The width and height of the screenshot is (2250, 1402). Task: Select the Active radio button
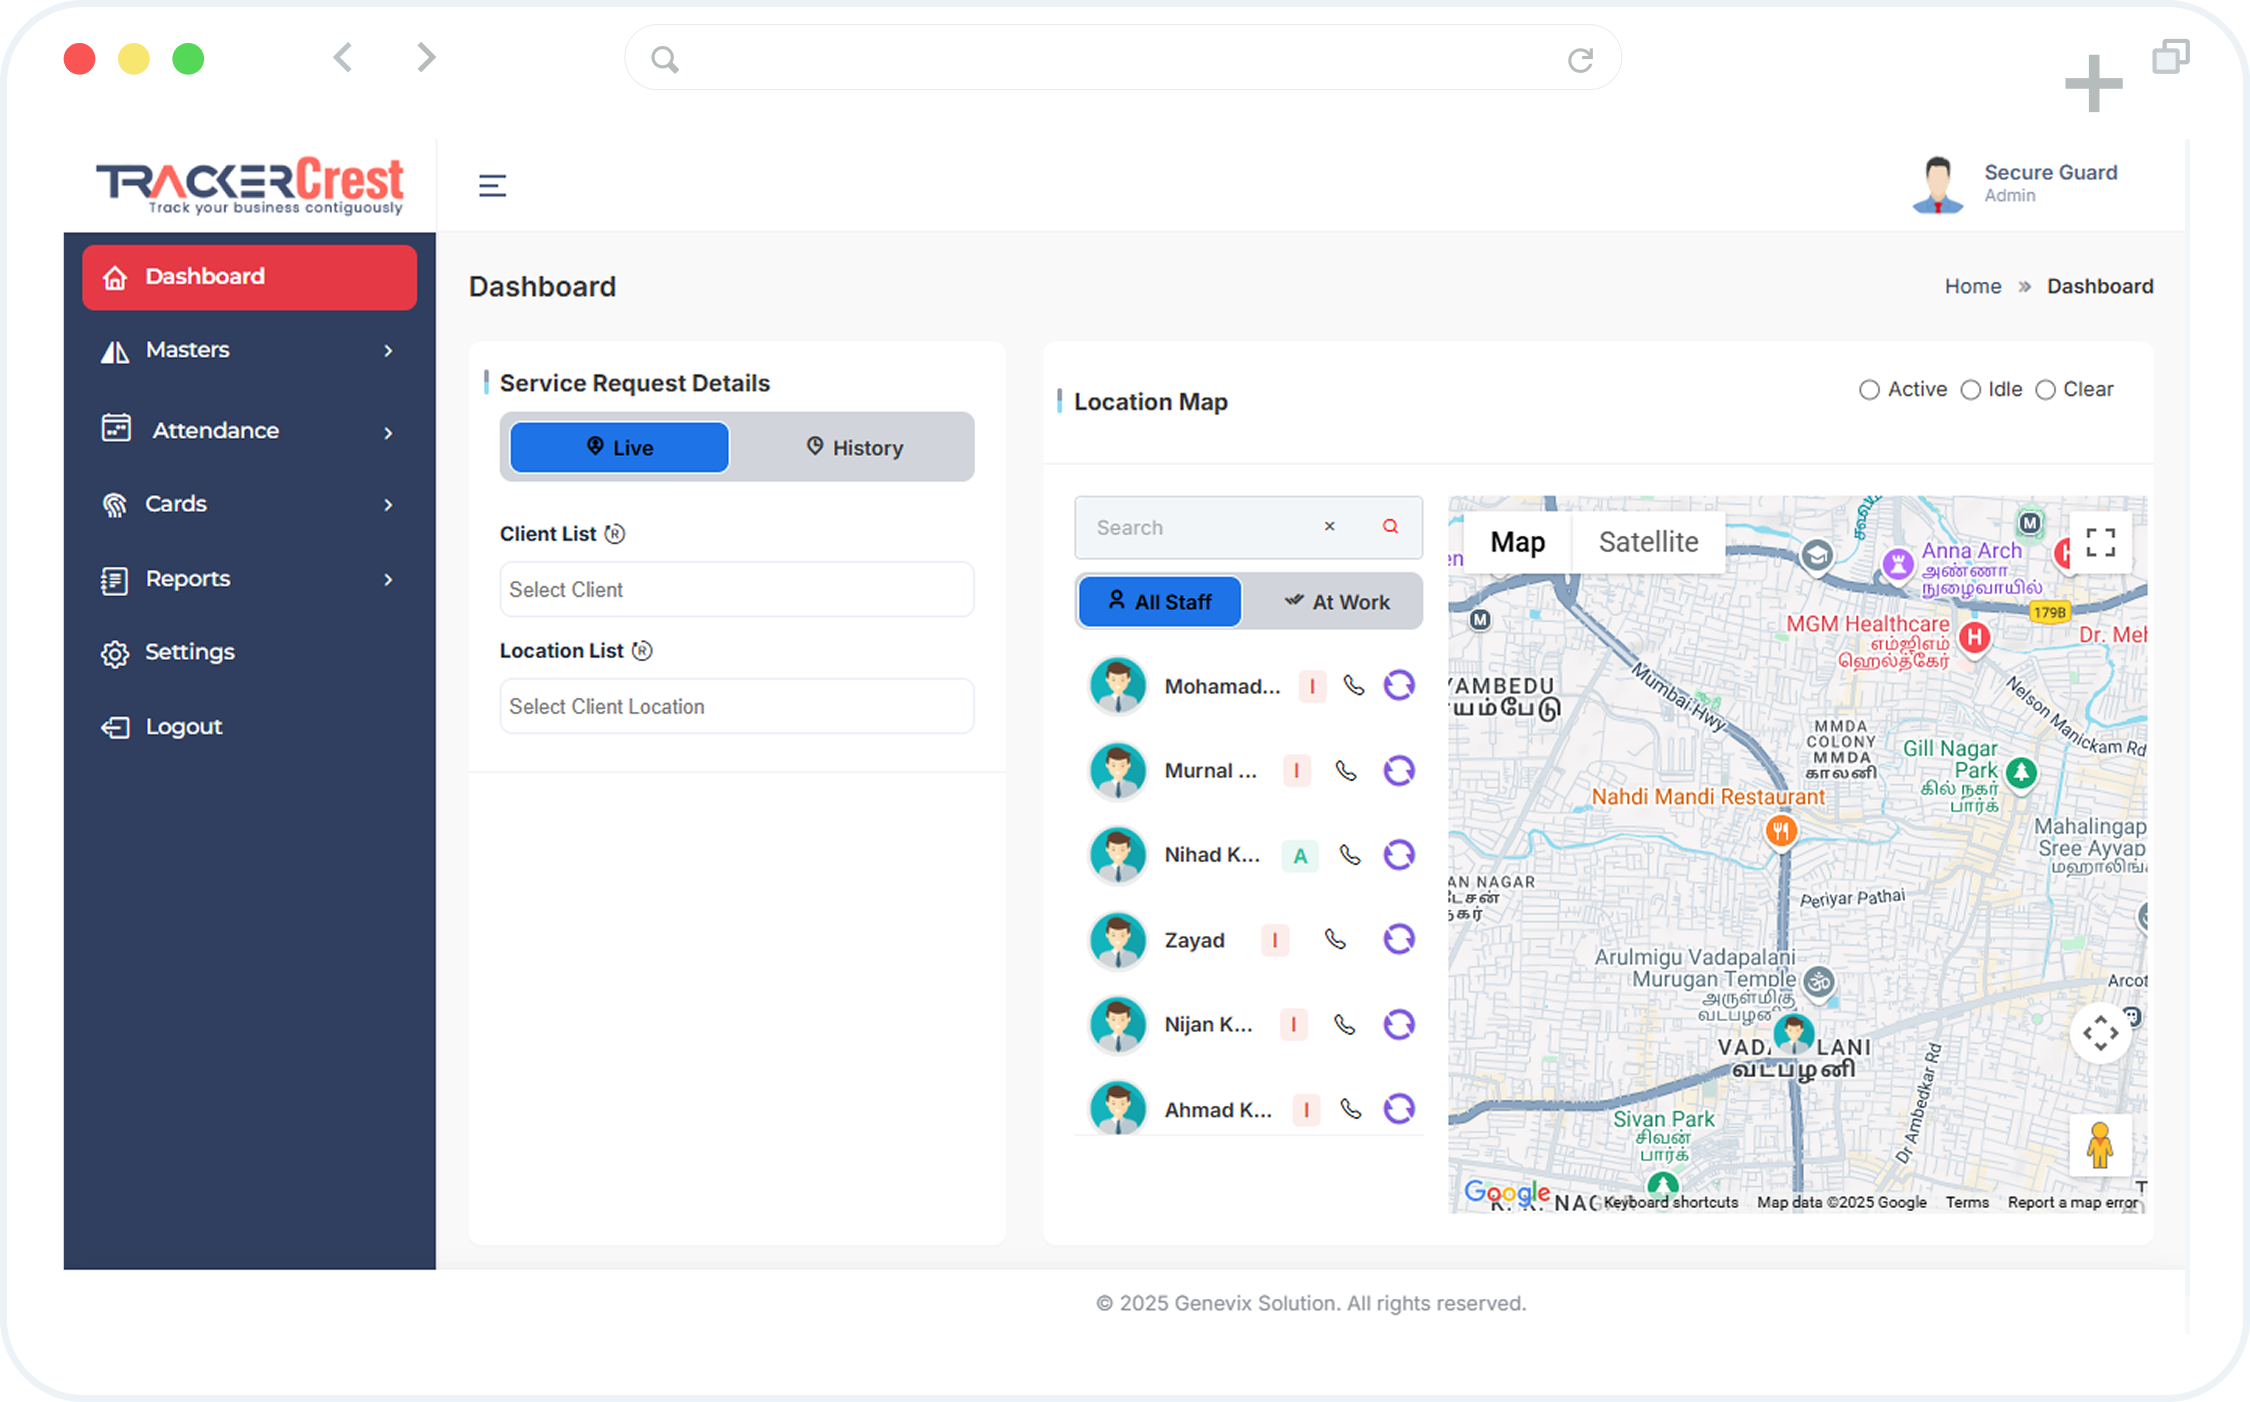(x=1868, y=390)
